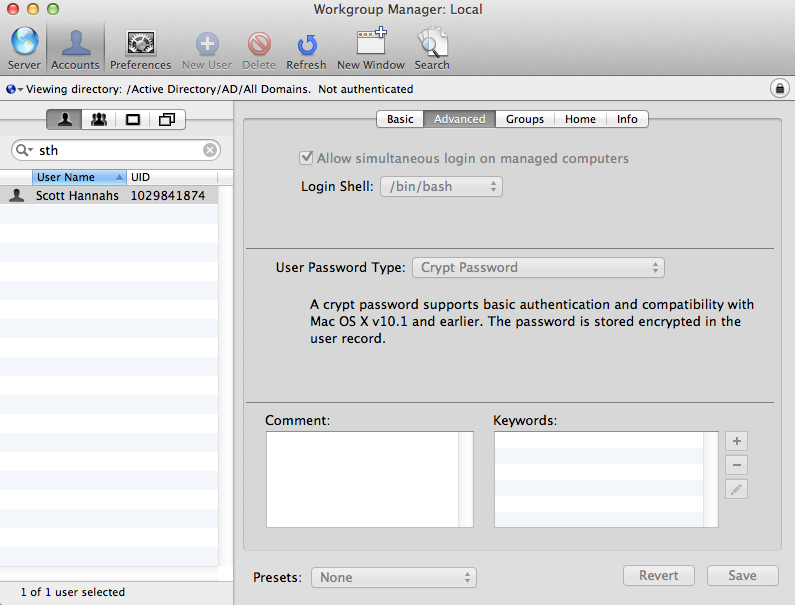
Task: Sort by UID column header
Action: (x=172, y=177)
